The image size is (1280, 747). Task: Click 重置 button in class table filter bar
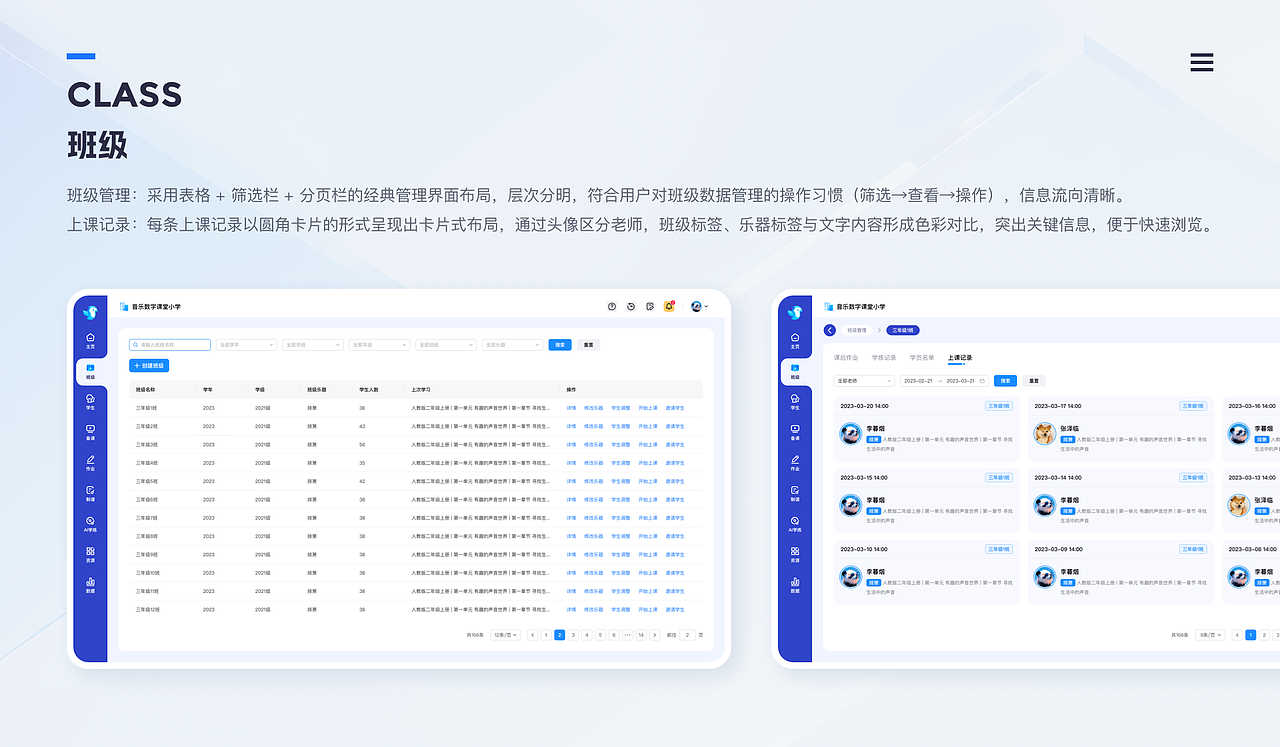tap(588, 345)
